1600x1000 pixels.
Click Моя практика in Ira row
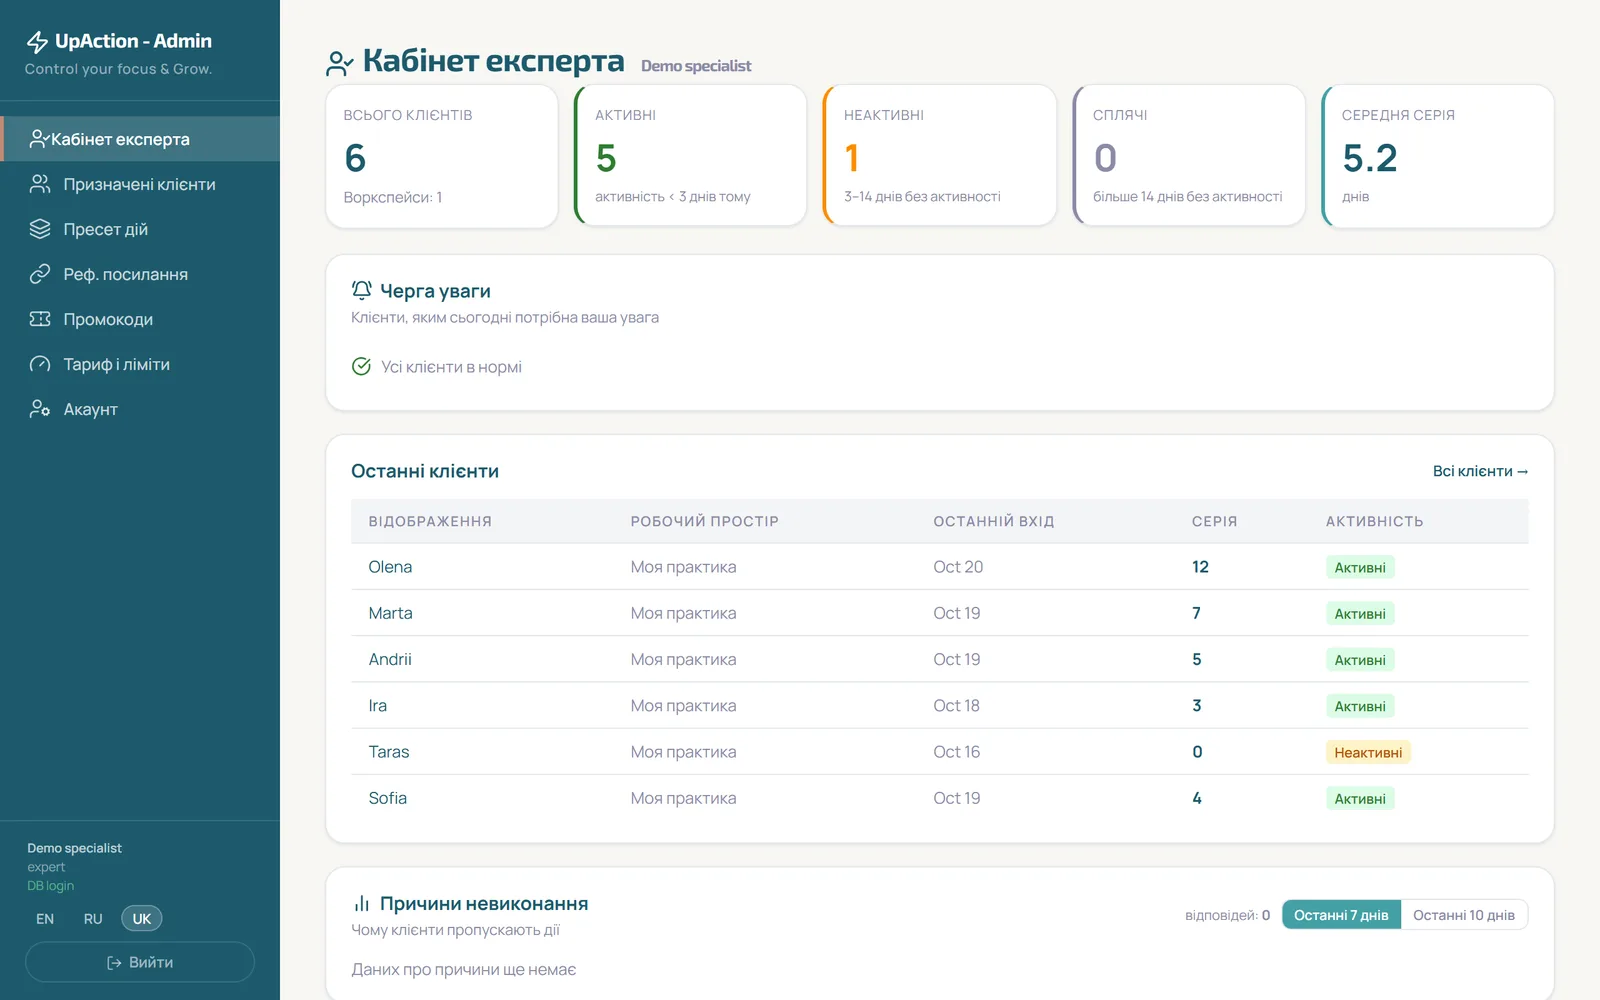point(683,706)
